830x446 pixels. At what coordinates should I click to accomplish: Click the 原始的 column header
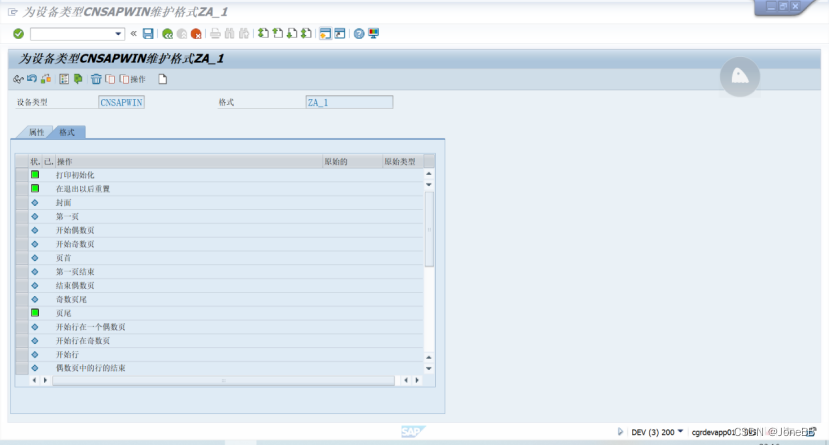(353, 162)
